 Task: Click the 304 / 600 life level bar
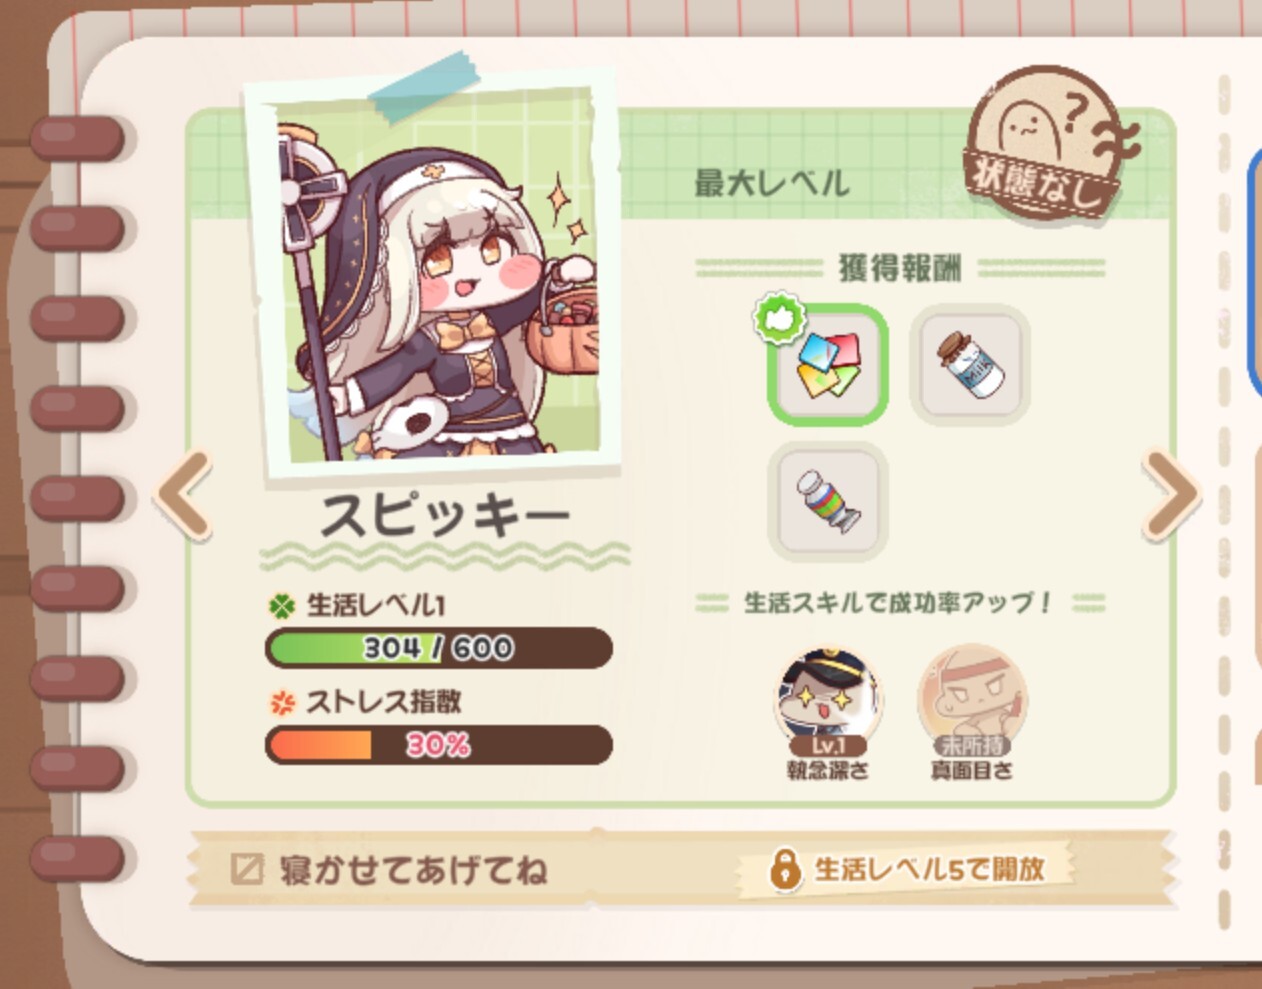[x=438, y=648]
